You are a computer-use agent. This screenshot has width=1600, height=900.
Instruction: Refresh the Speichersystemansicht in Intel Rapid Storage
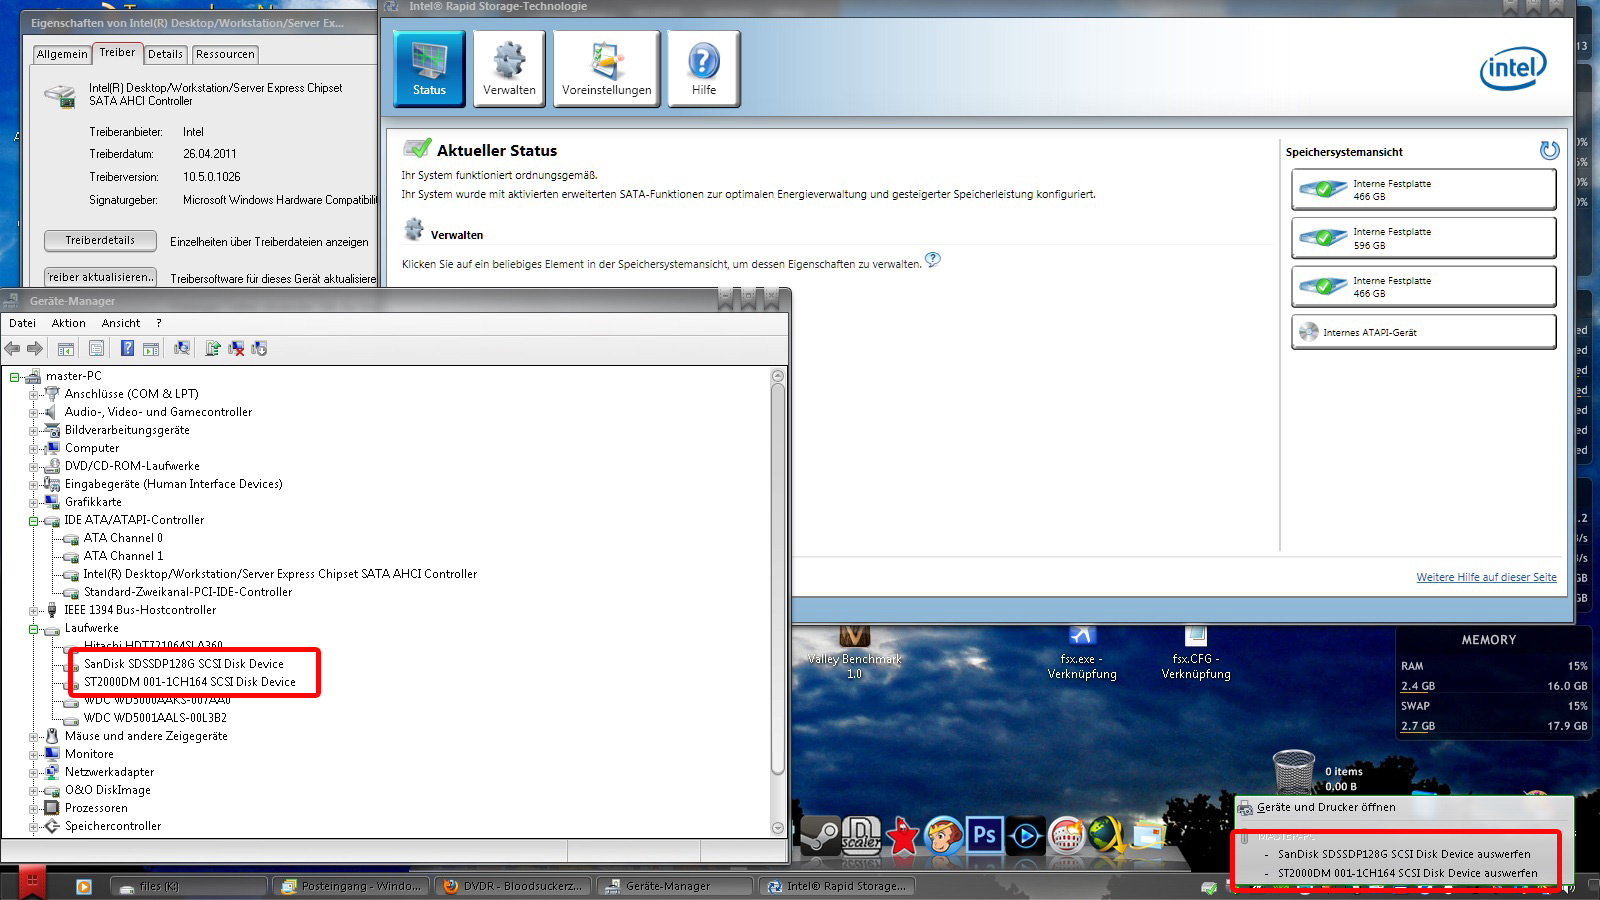[1549, 150]
